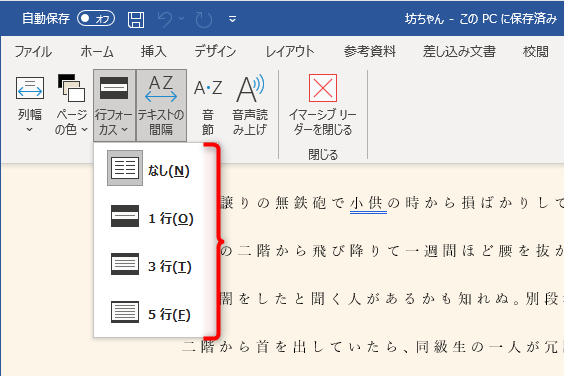Switch to the ホーム tab
Screen dimensions: 564x376
97,52
